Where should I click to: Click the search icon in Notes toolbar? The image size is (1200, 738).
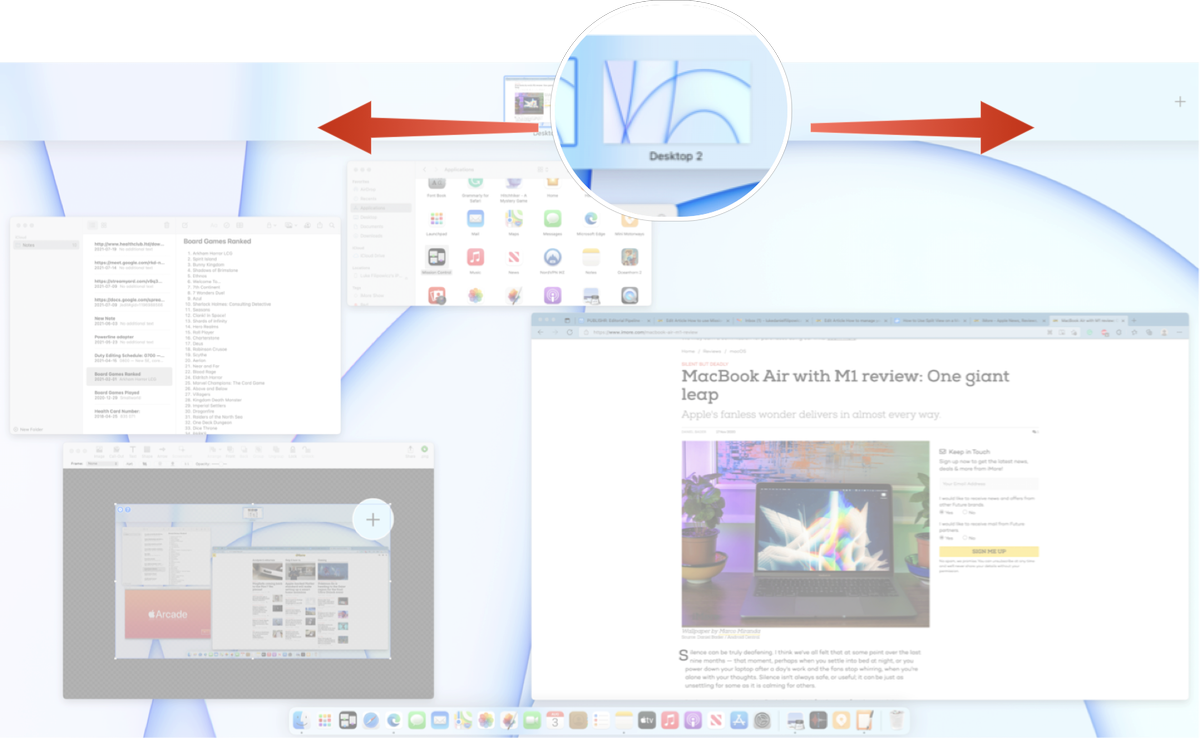[331, 225]
